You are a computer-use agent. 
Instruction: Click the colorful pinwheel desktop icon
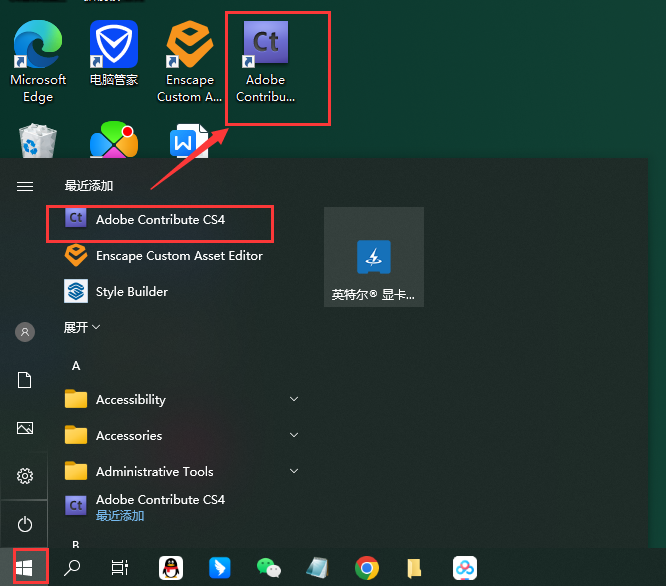(x=114, y=140)
